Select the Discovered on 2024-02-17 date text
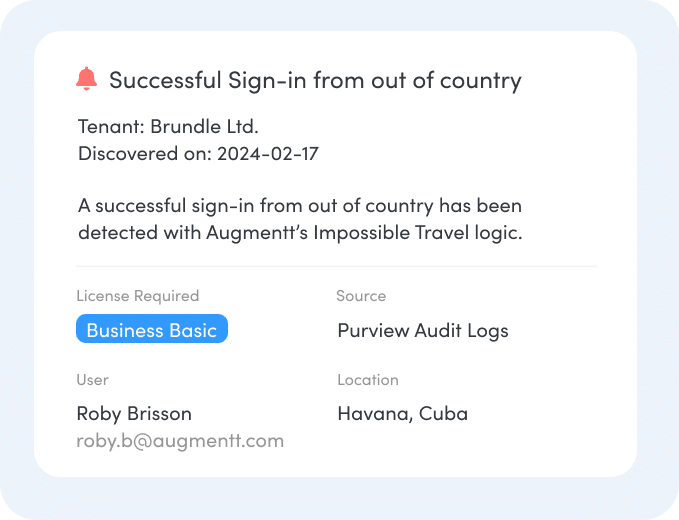 (x=198, y=154)
